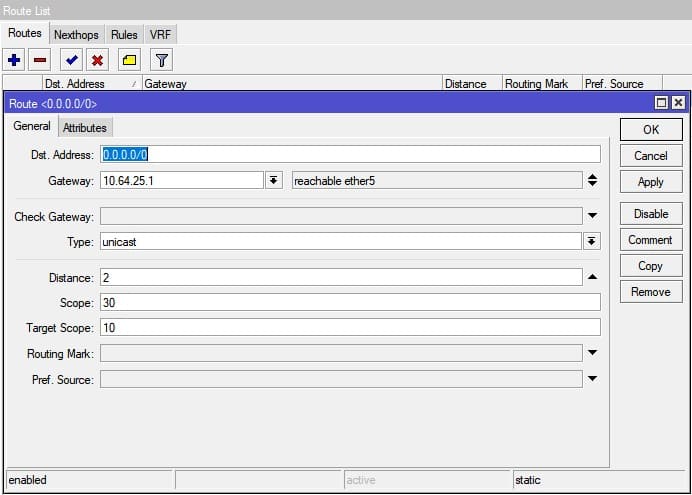Collapse the Distance field arrow
Viewport: 692px width, 495px height.
(x=592, y=277)
